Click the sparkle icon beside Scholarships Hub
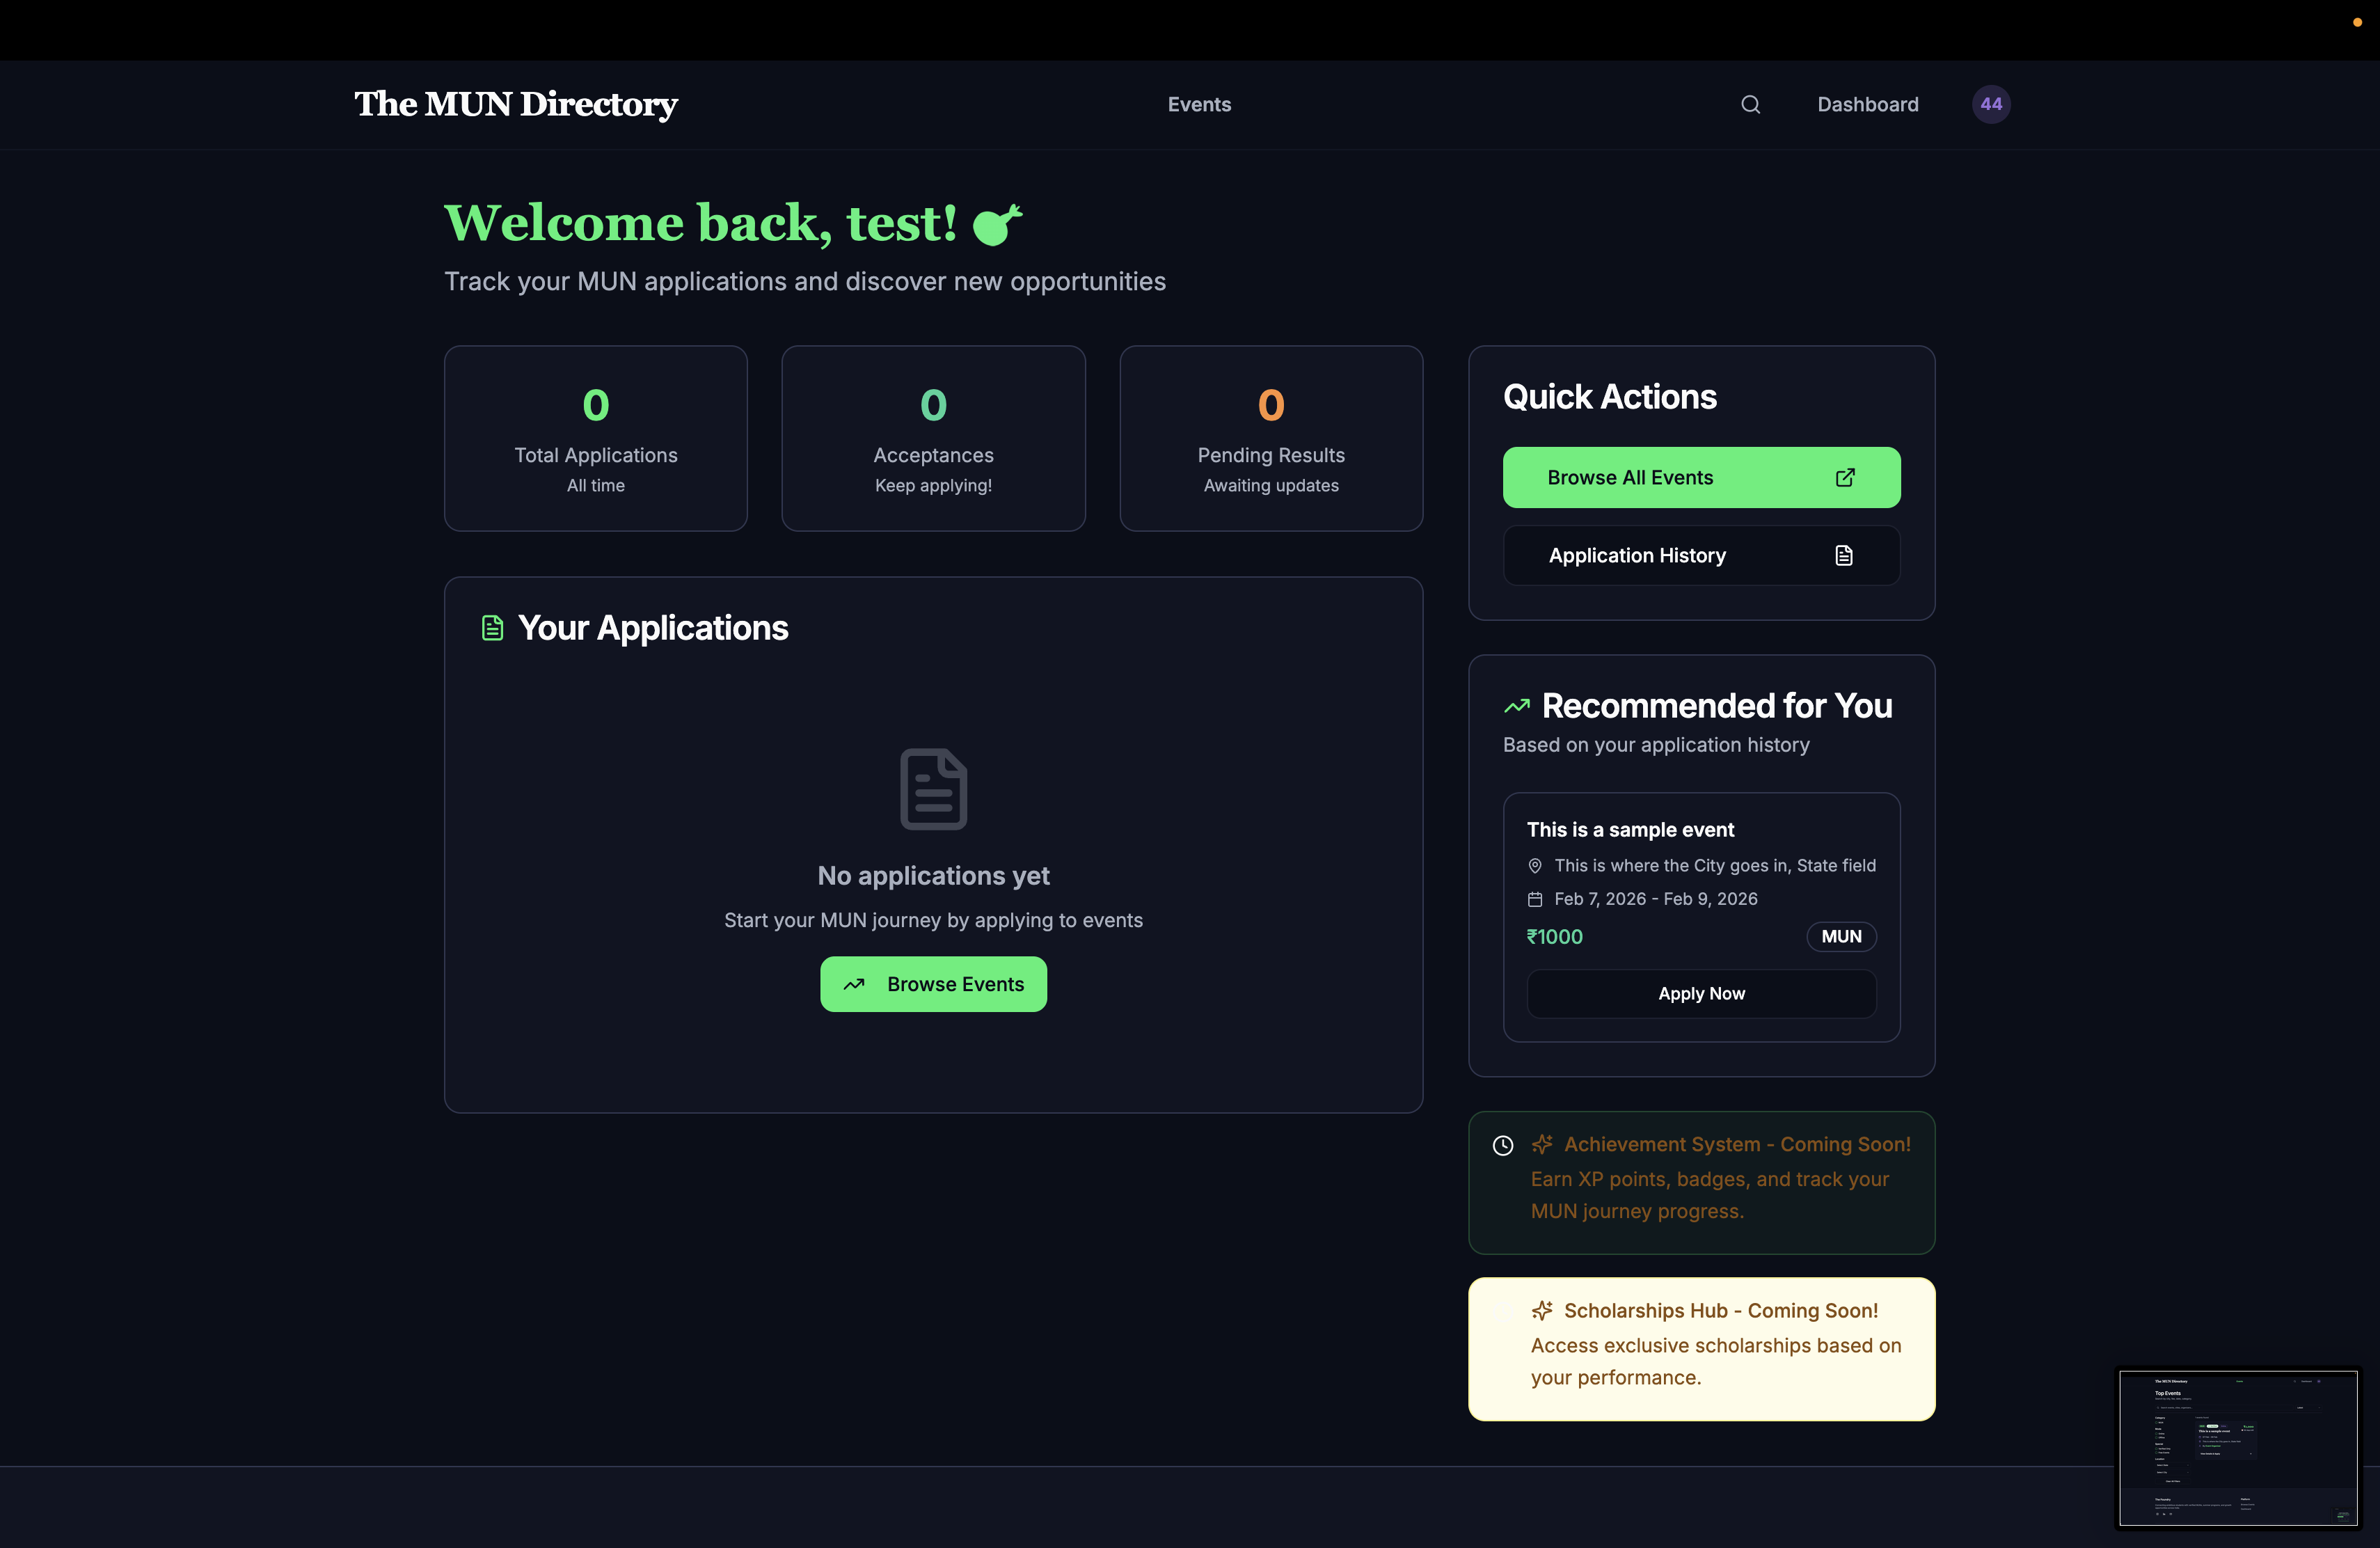The height and width of the screenshot is (1548, 2380). pyautogui.click(x=1542, y=1310)
